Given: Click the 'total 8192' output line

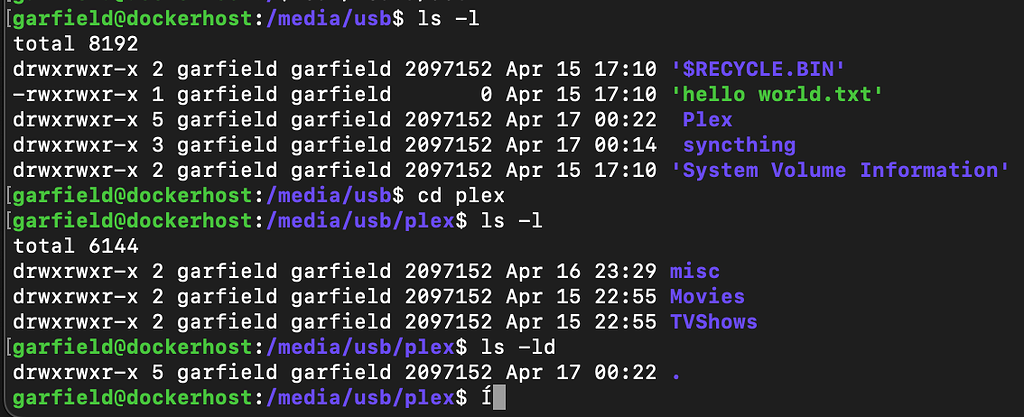Looking at the screenshot, I should (75, 45).
